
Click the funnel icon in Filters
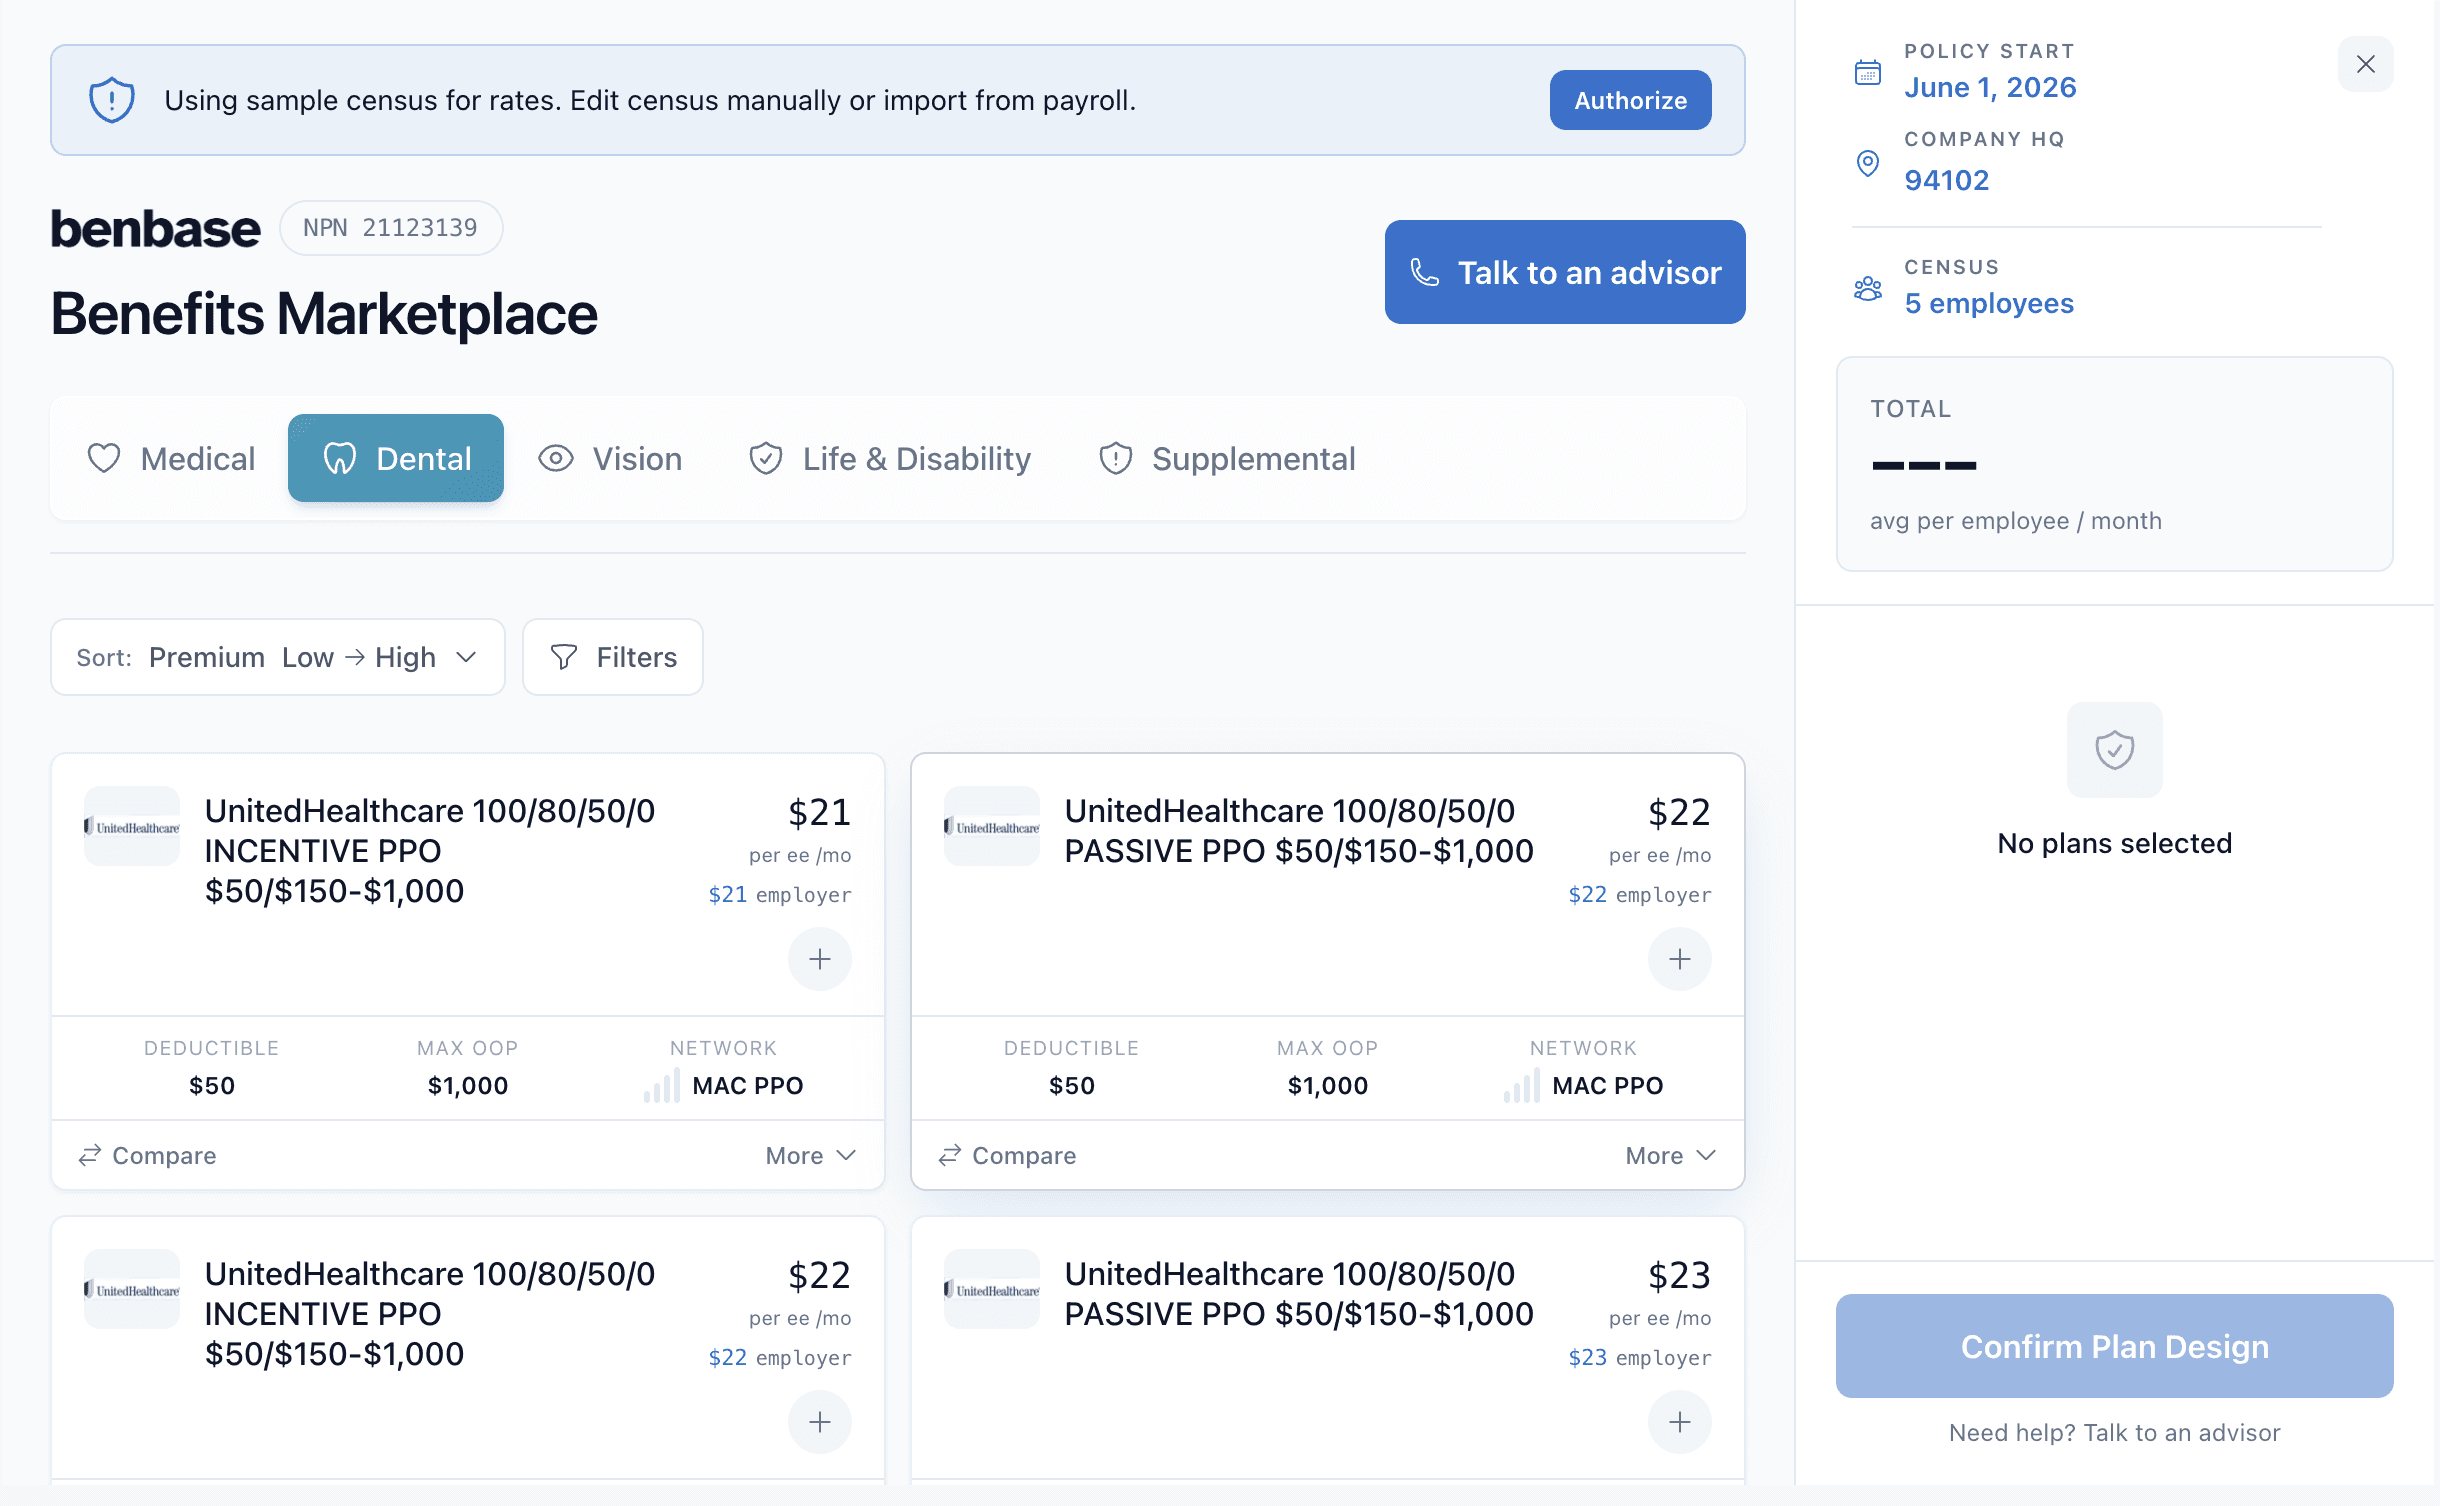pyautogui.click(x=564, y=657)
